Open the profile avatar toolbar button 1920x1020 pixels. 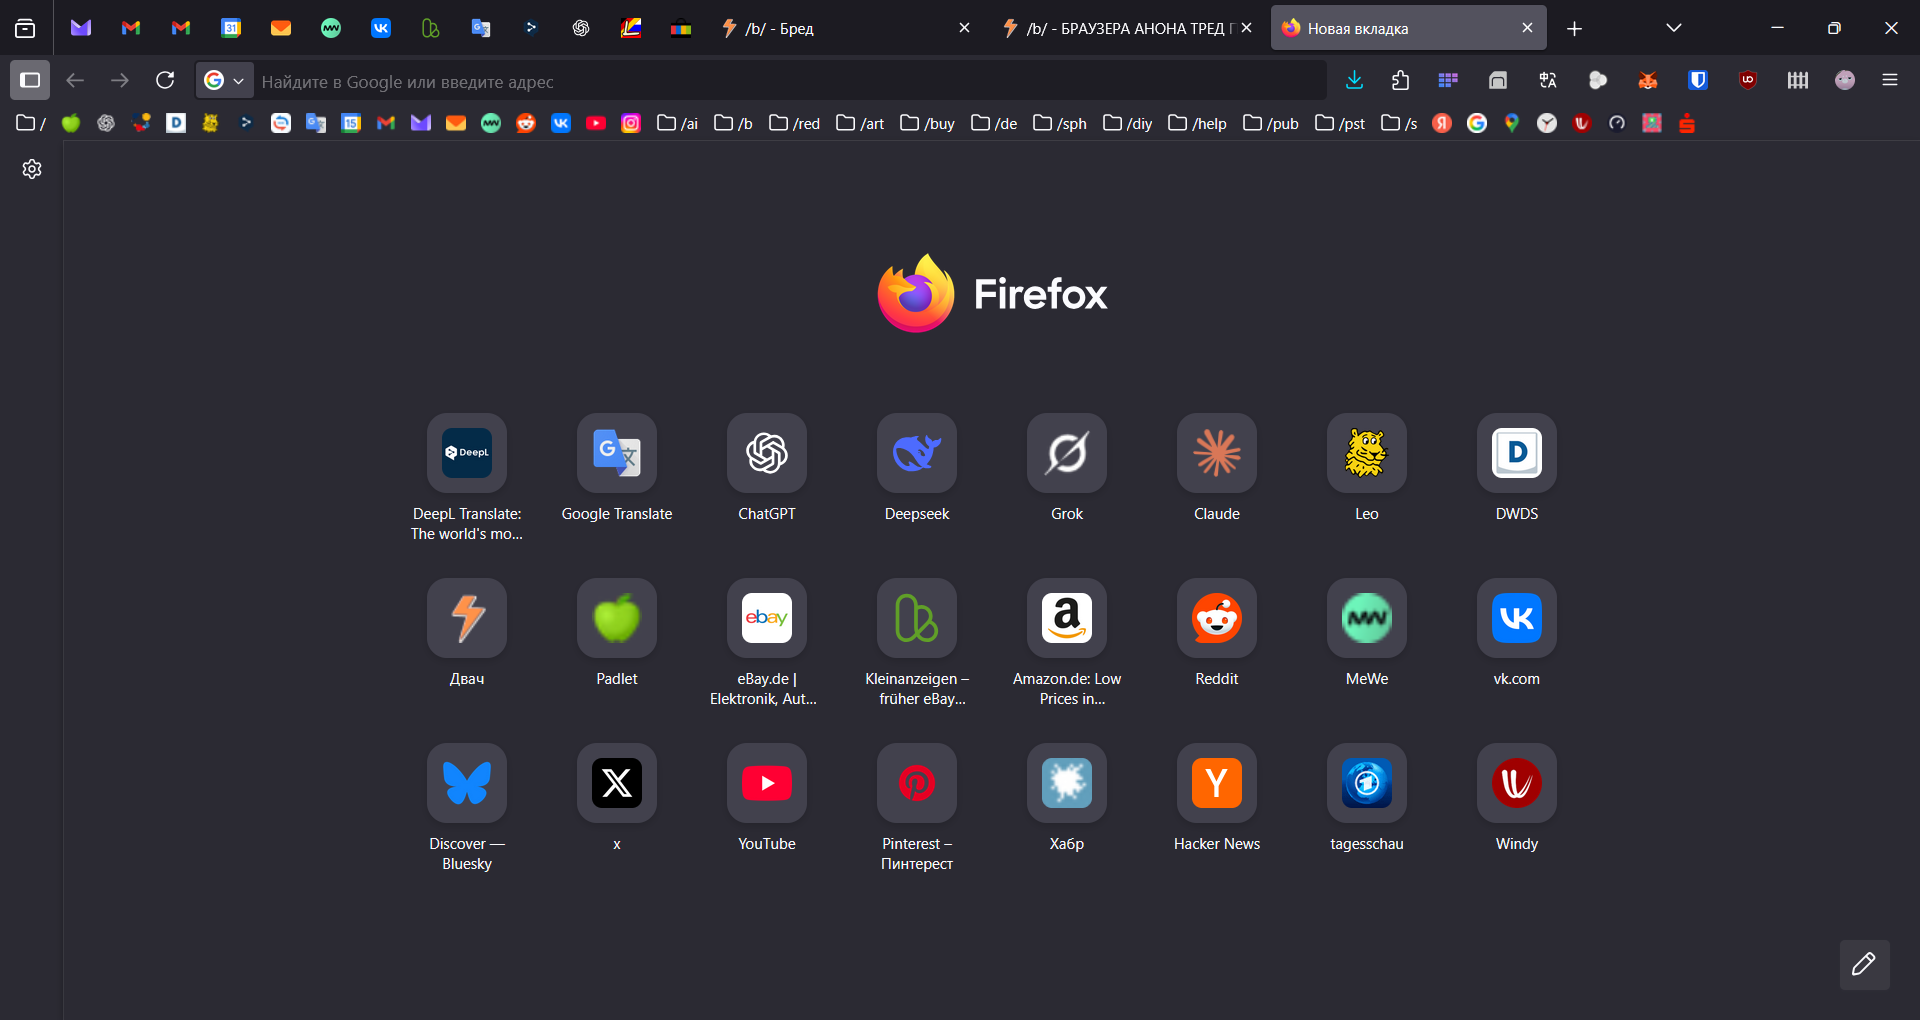point(1845,80)
